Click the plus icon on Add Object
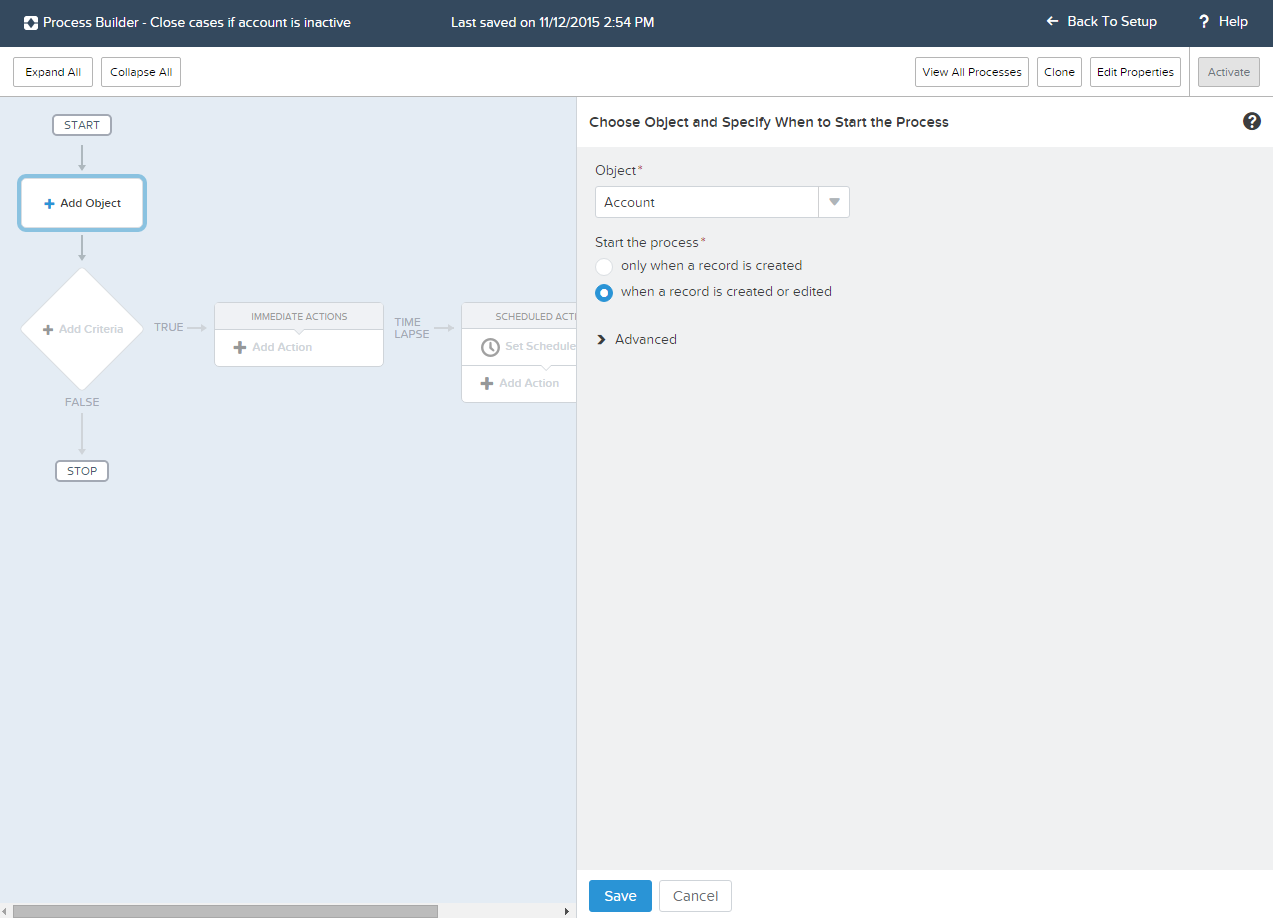 [49, 203]
